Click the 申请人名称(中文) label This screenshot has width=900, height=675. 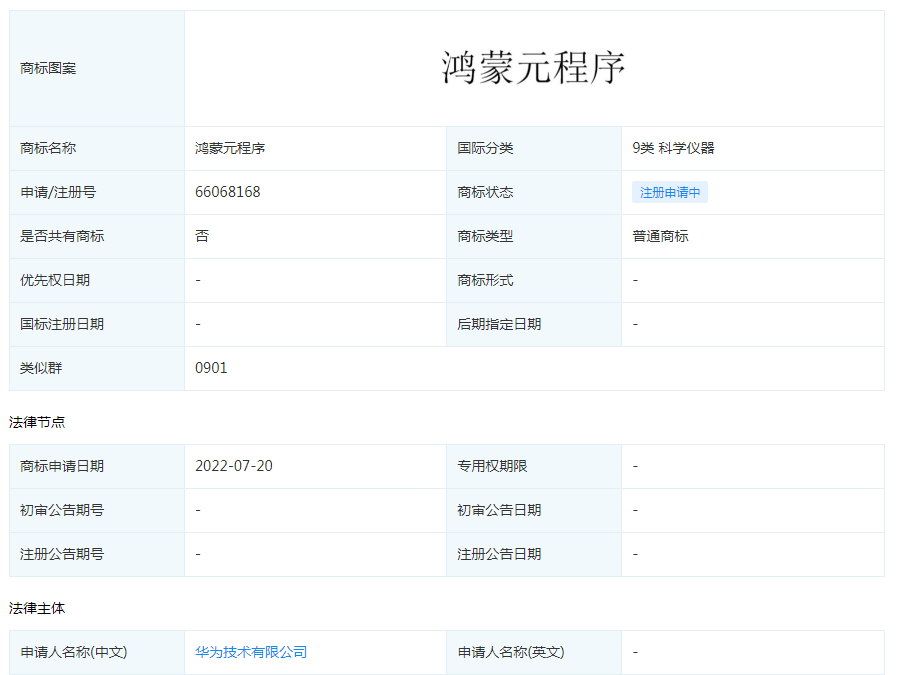73,652
